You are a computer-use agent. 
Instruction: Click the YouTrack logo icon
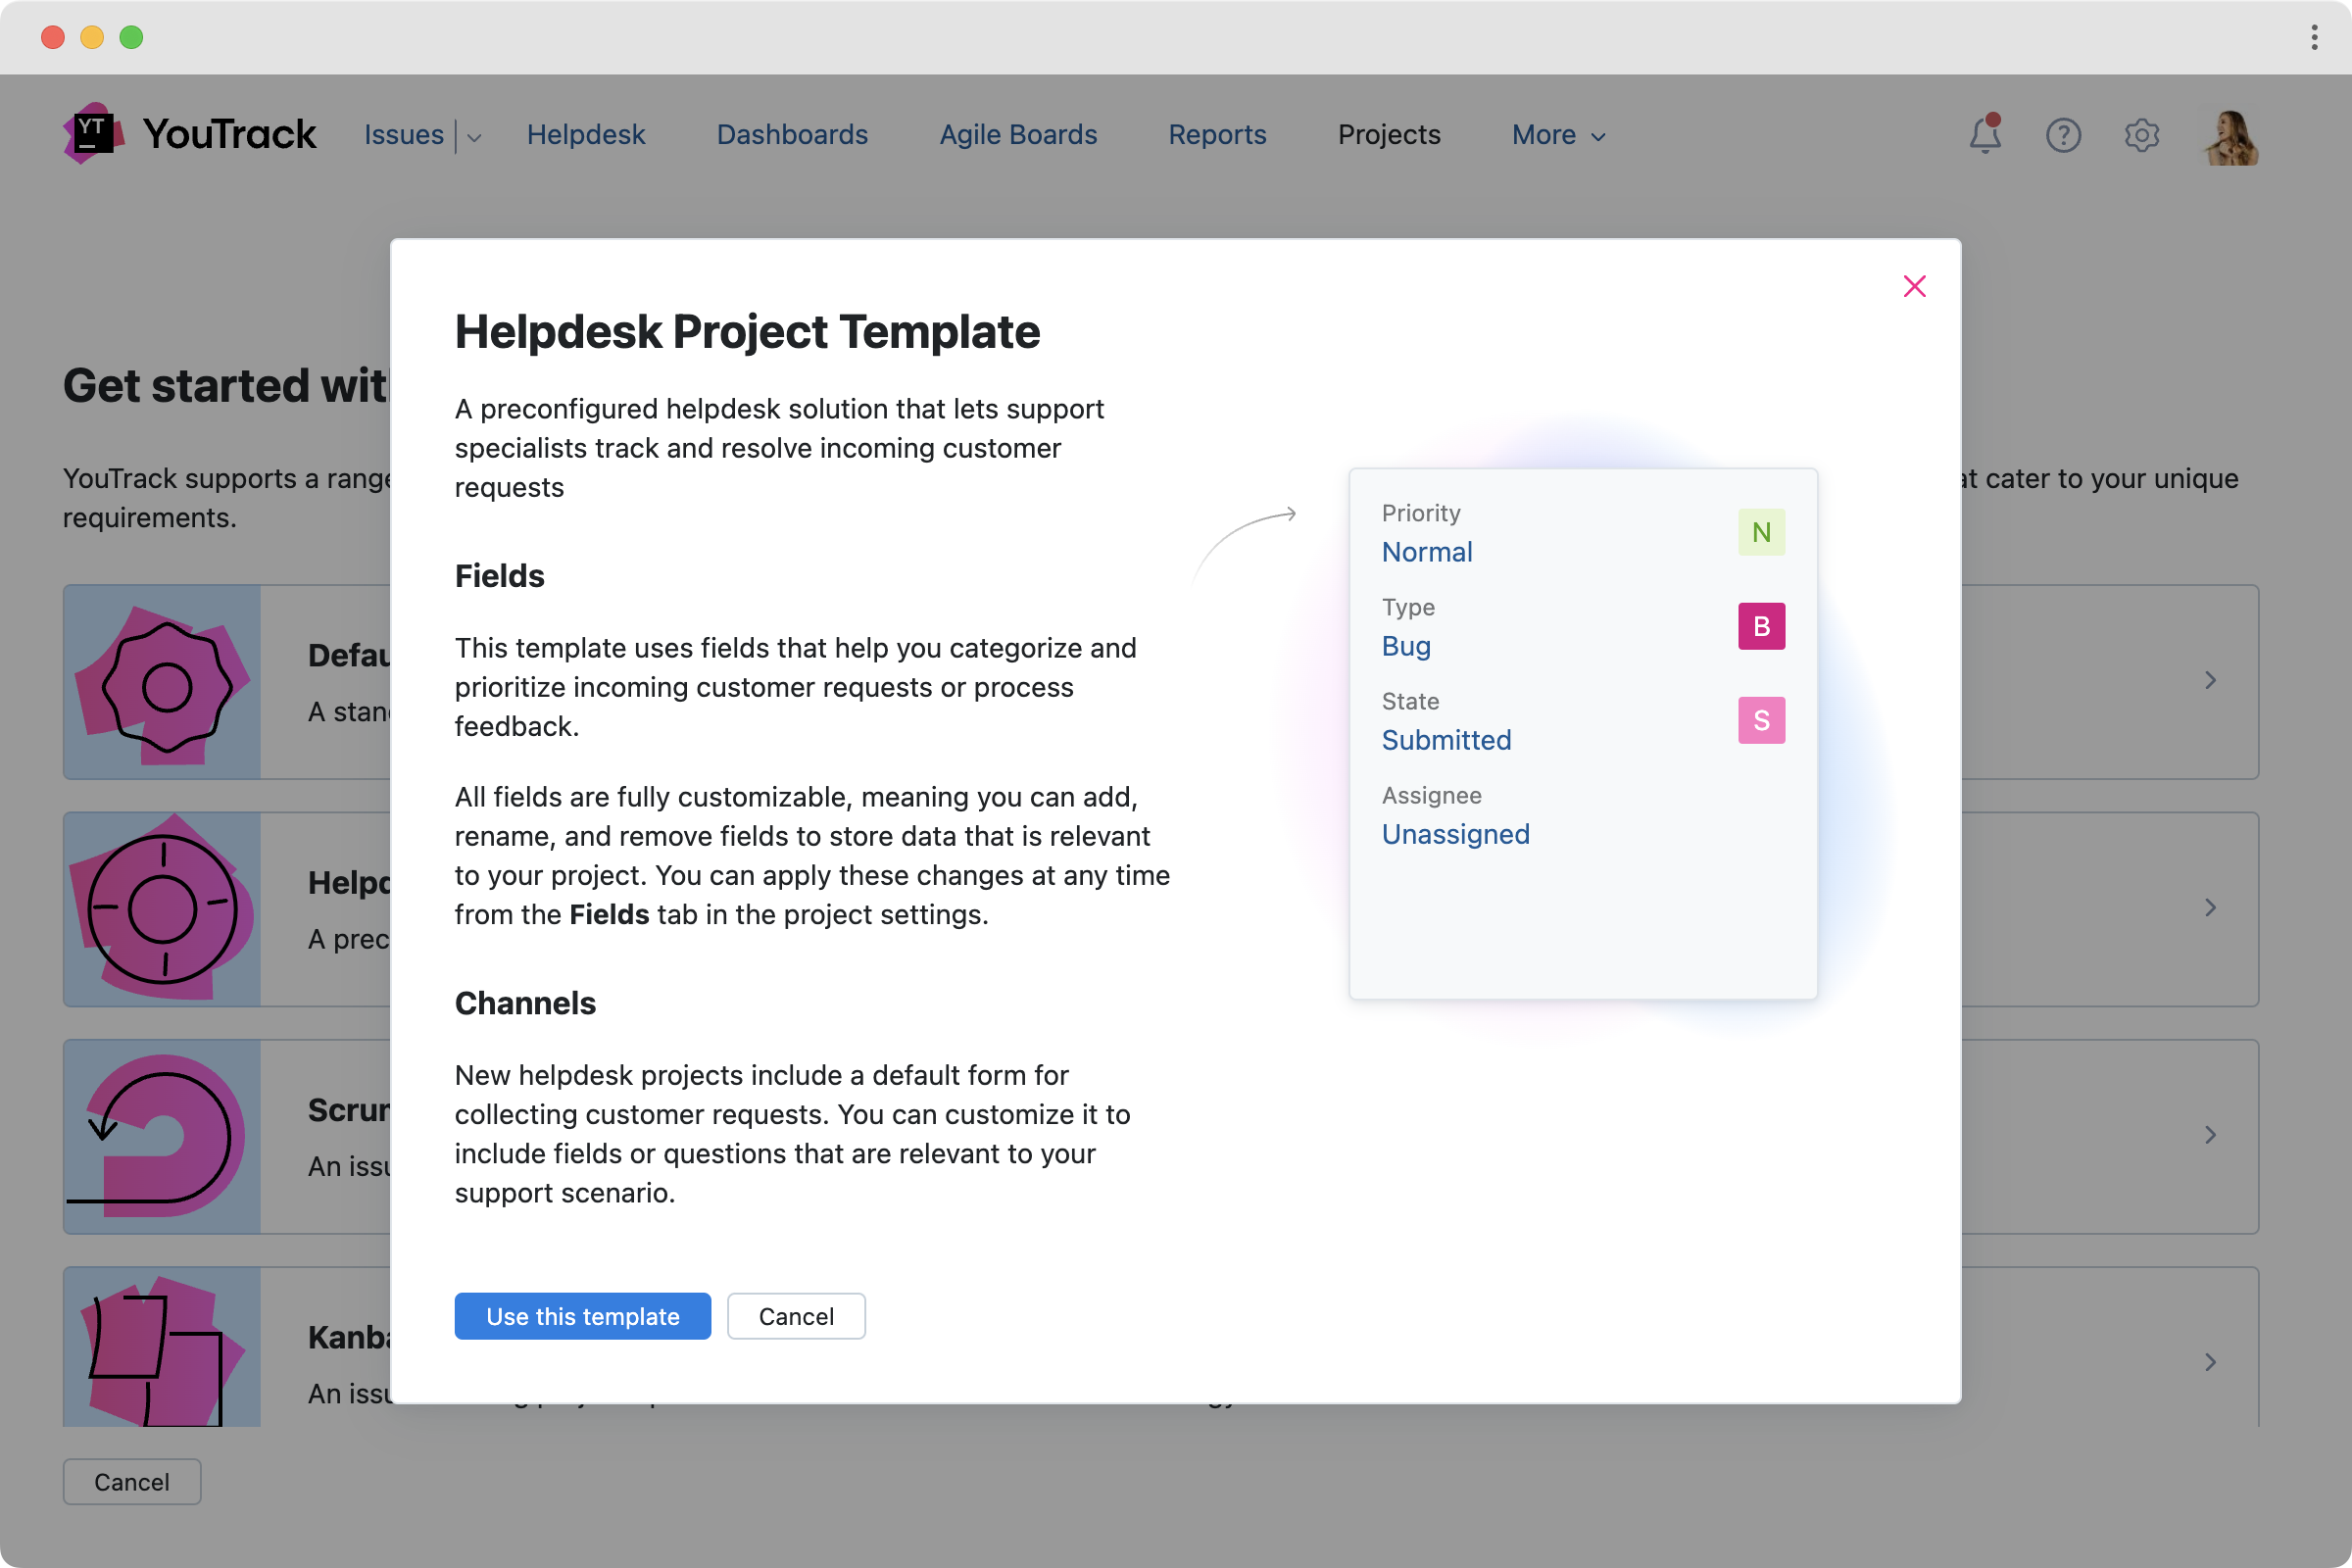point(93,134)
